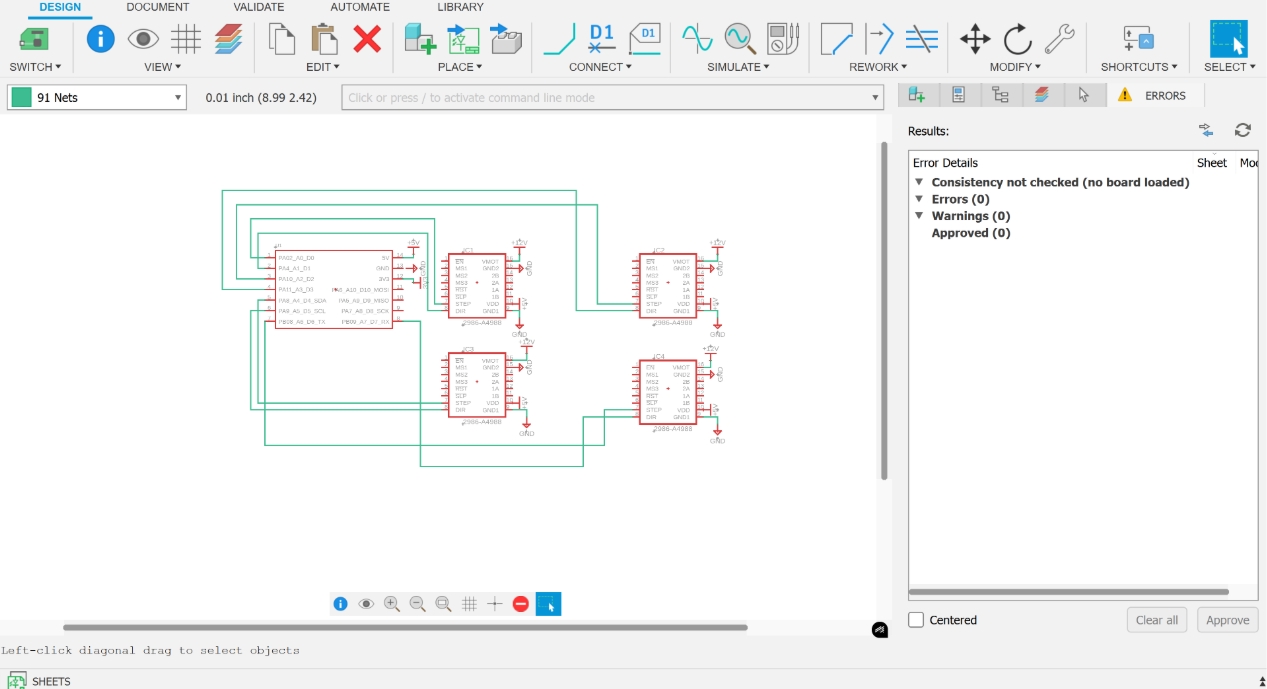The image size is (1267, 689).
Task: Open the SWITCH dropdown menu
Action: pos(35,67)
